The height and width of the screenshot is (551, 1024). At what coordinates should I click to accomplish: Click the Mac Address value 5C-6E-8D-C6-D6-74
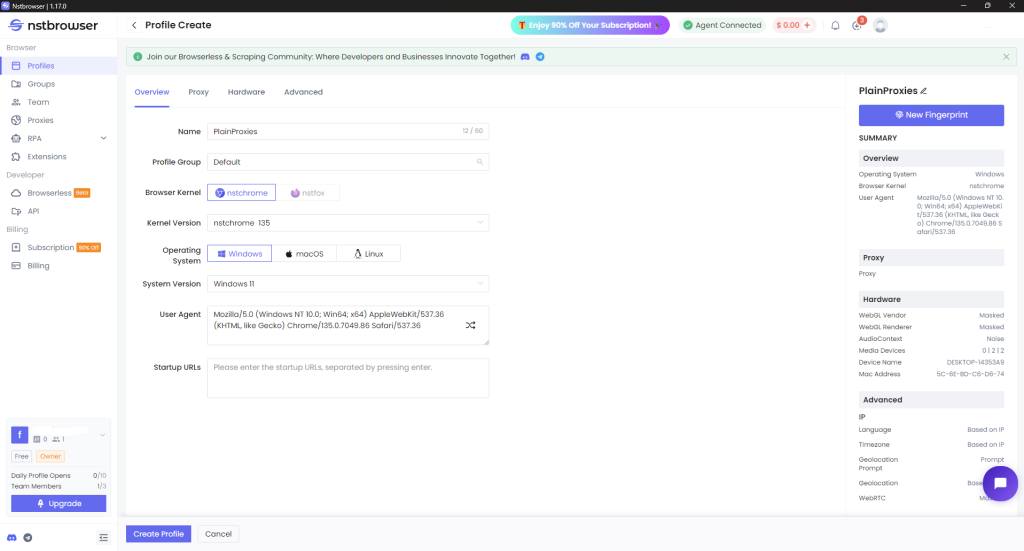(970, 374)
